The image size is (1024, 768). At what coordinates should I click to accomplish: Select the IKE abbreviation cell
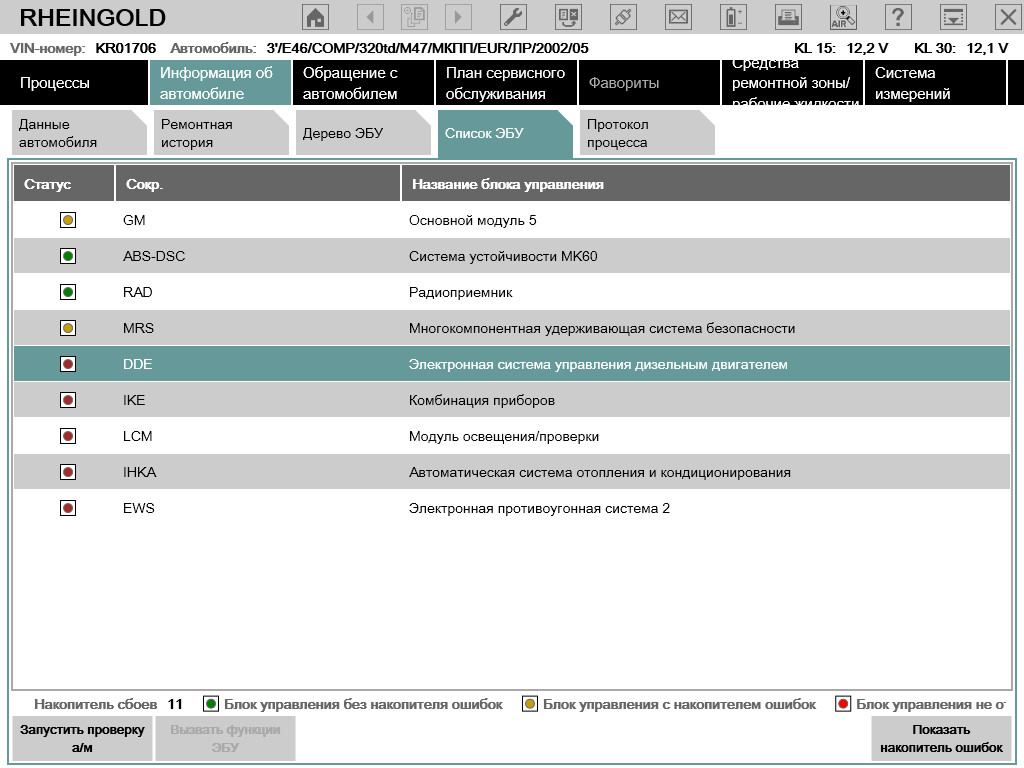134,400
